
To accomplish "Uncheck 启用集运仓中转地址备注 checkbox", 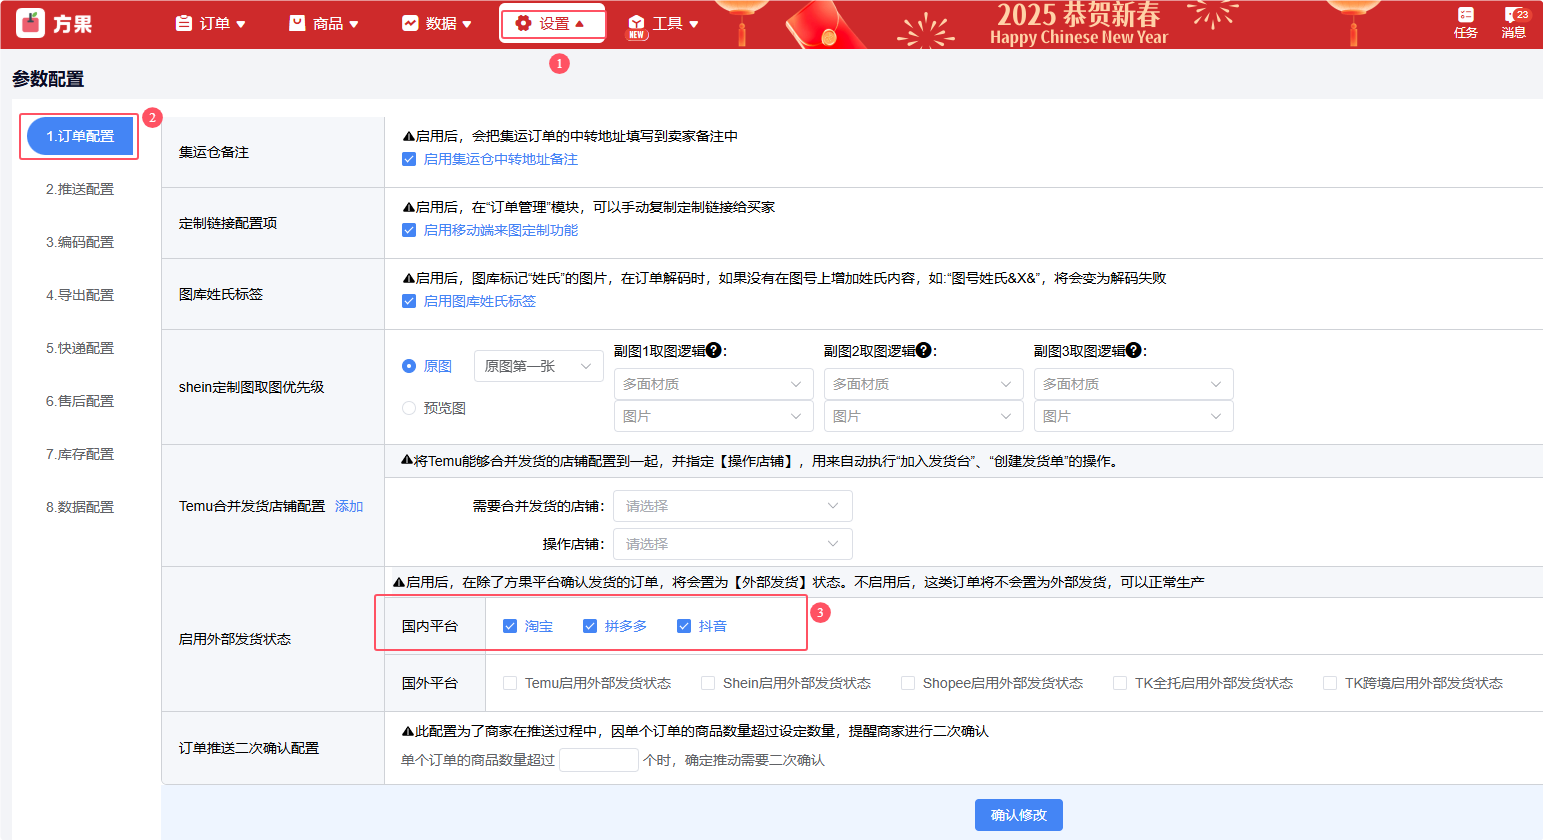I will pyautogui.click(x=409, y=159).
